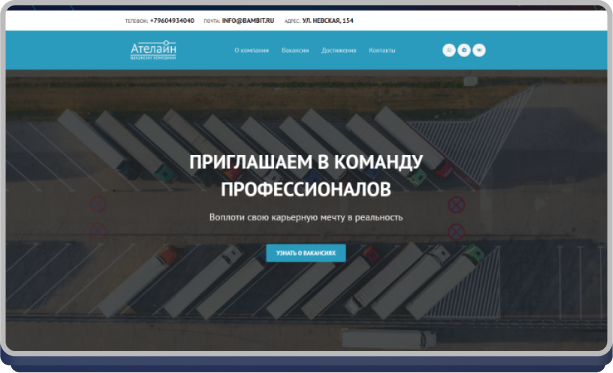
Task: Click the subtitle Воплоти свою карьерную мечту в реальность
Action: pos(306,217)
